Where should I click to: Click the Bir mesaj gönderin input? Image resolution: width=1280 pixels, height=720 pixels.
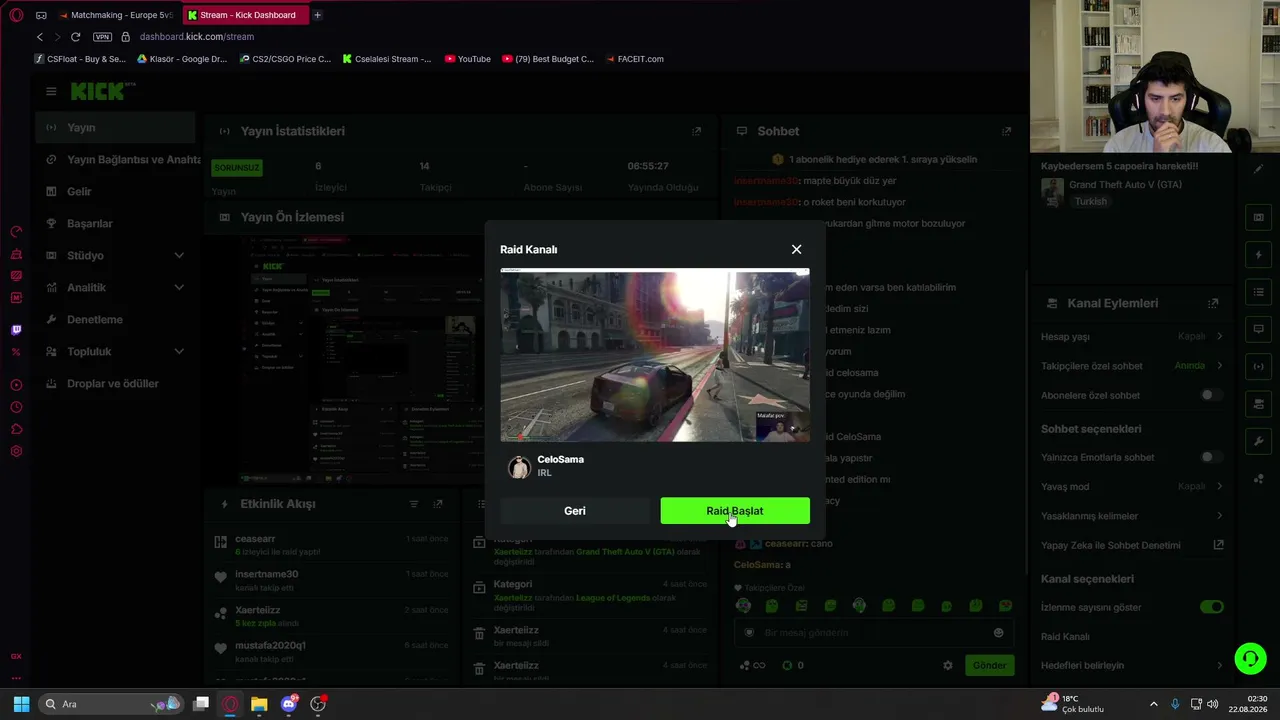[873, 632]
